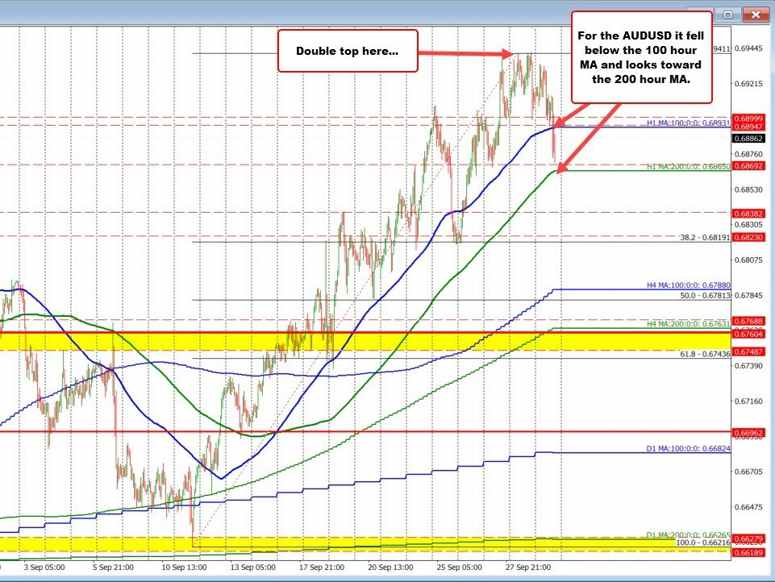Click the 0.68075 price axis value
This screenshot has height=582, width=775.
coord(749,260)
